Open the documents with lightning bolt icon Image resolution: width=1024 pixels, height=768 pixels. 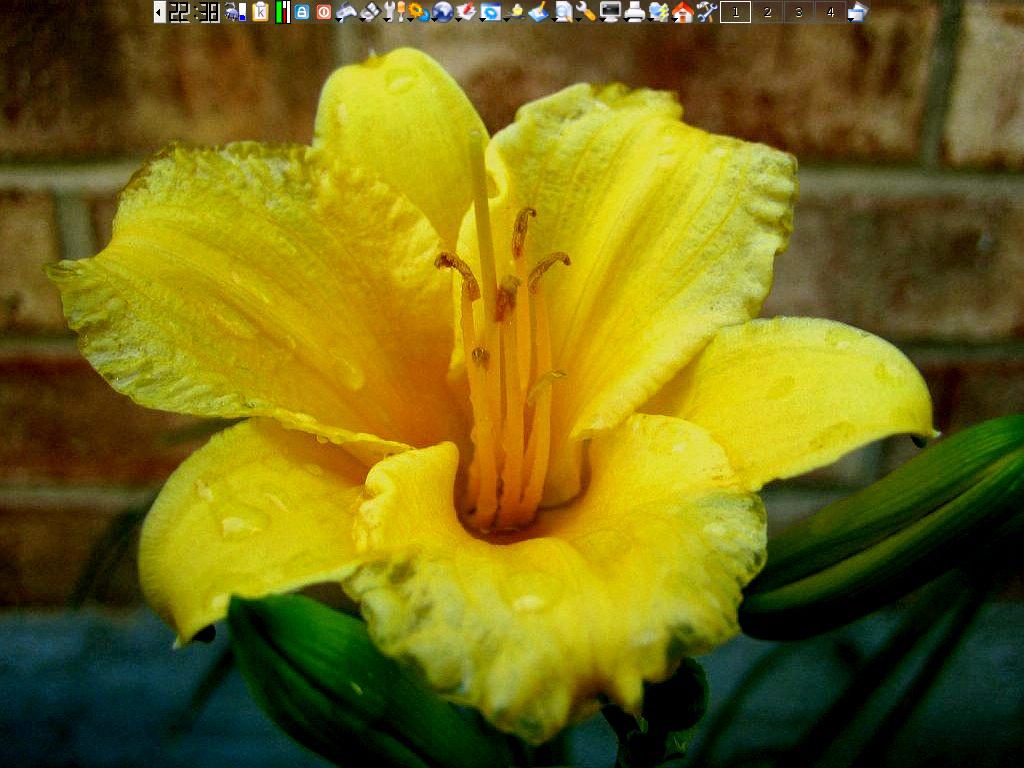[658, 12]
